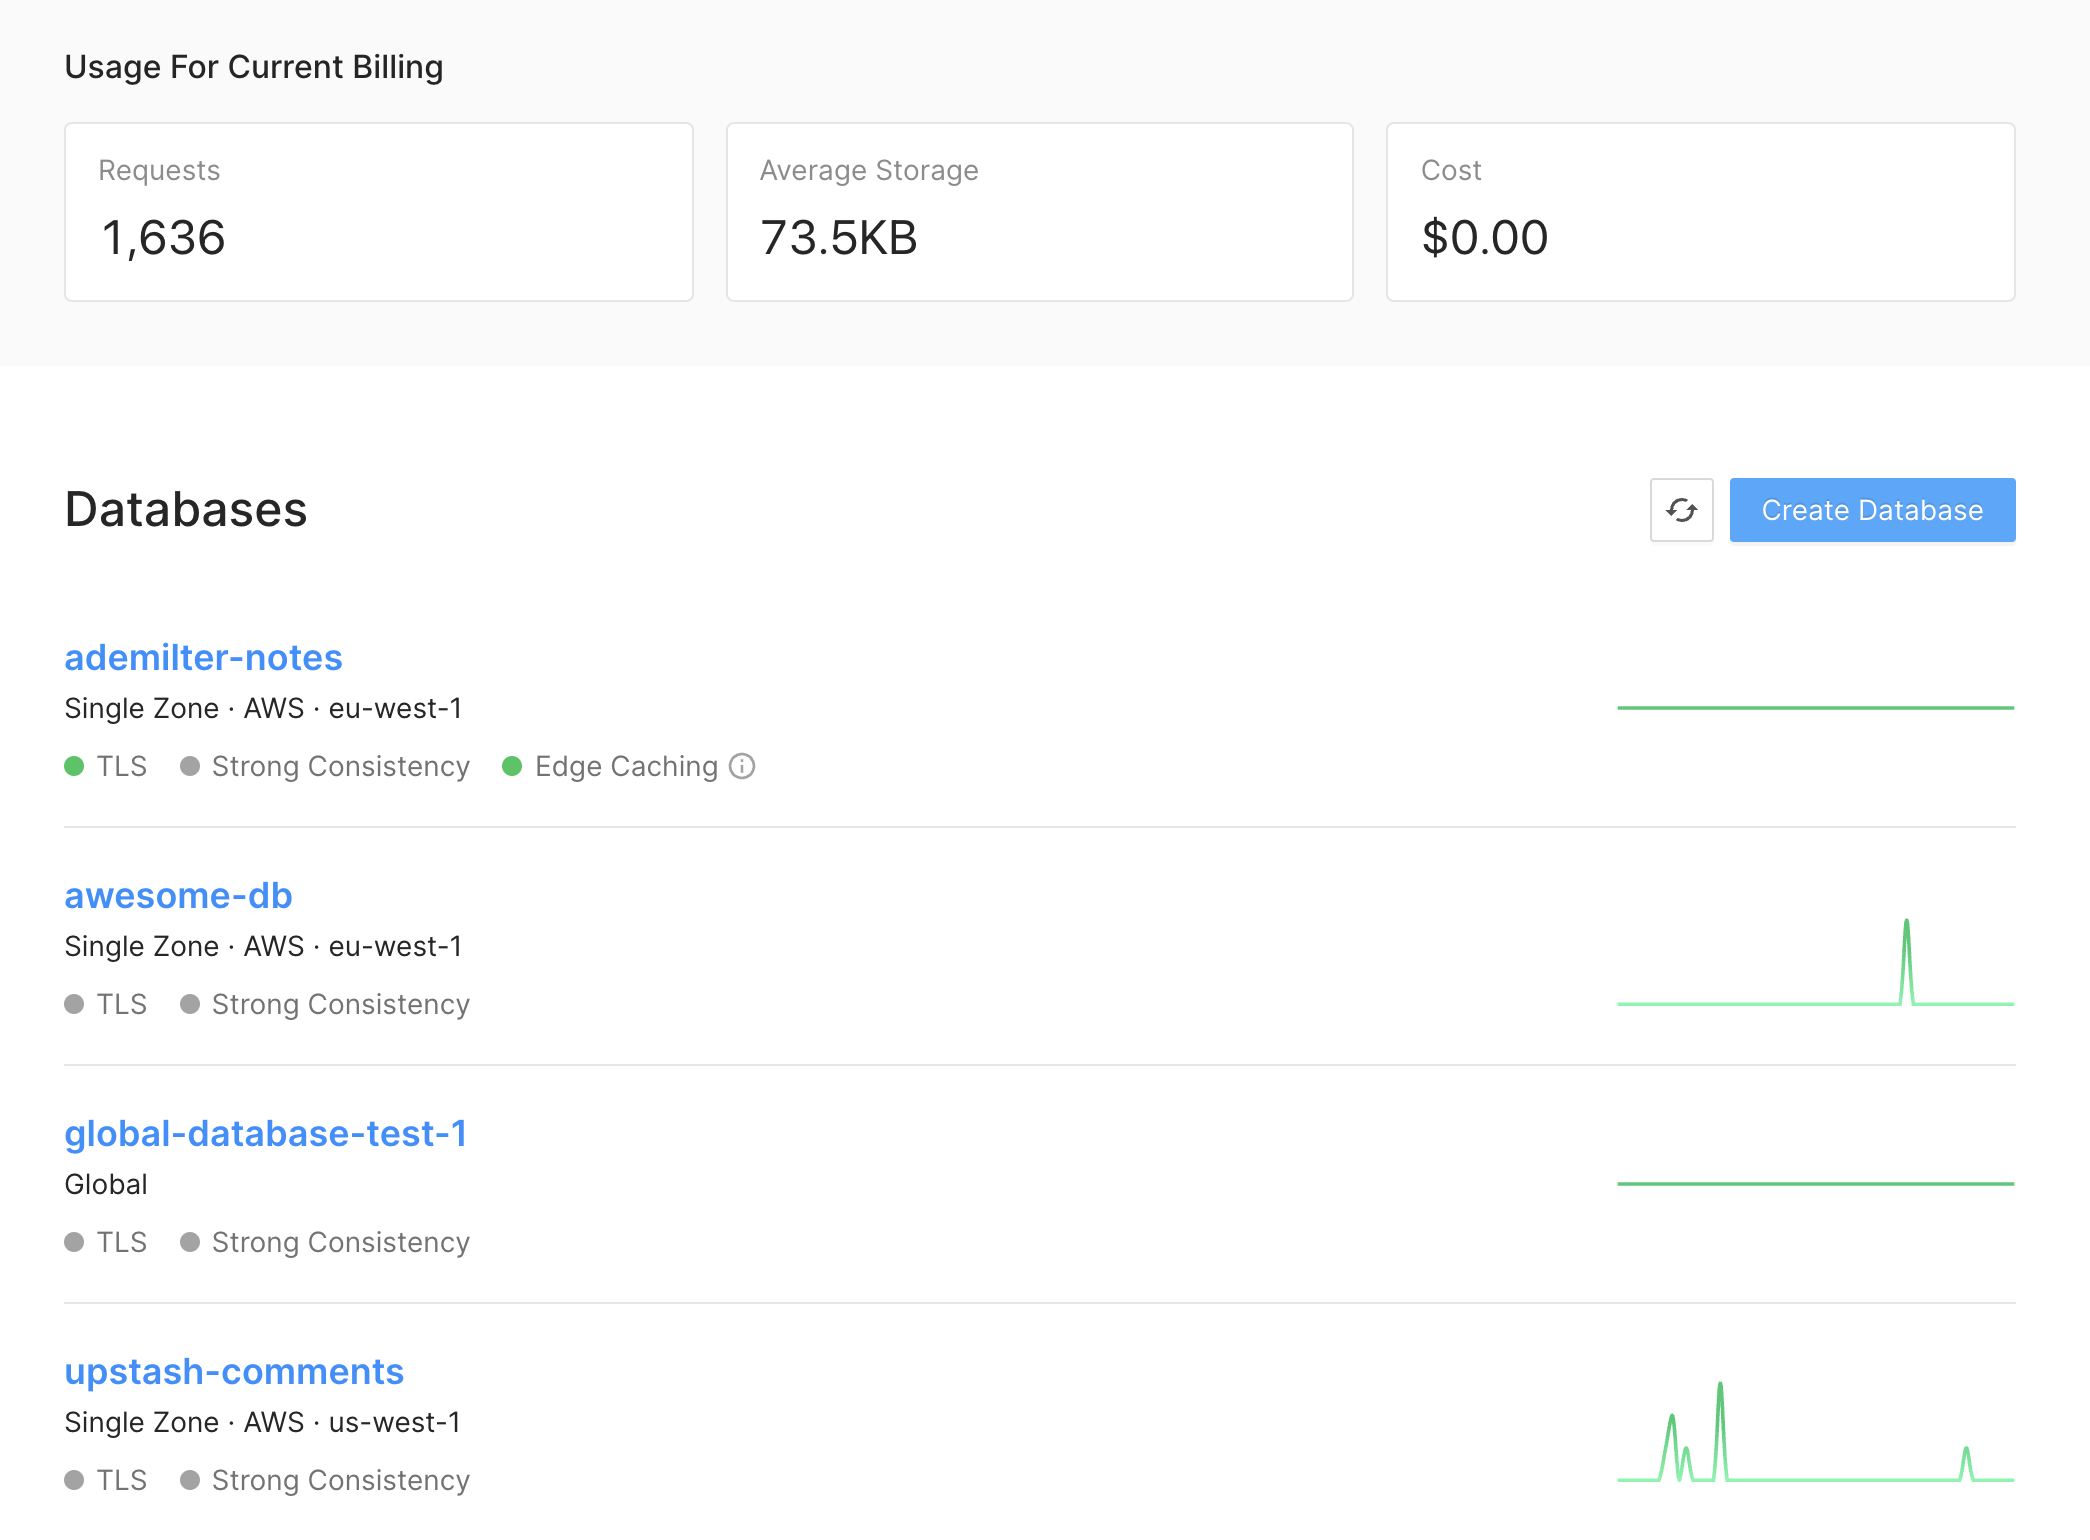Click the green TLS dot on ademilter-notes
Image resolution: width=2090 pixels, height=1540 pixels.
click(74, 766)
